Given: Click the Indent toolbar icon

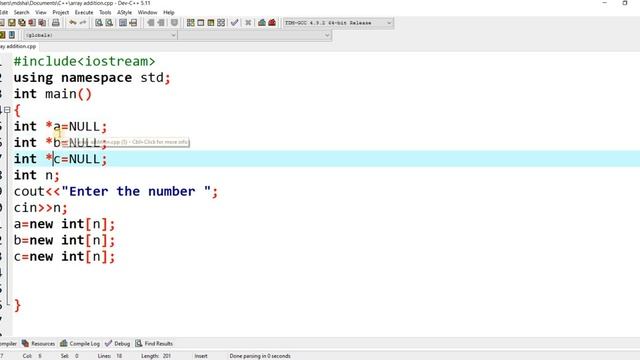Looking at the screenshot, I should click(x=151, y=23).
